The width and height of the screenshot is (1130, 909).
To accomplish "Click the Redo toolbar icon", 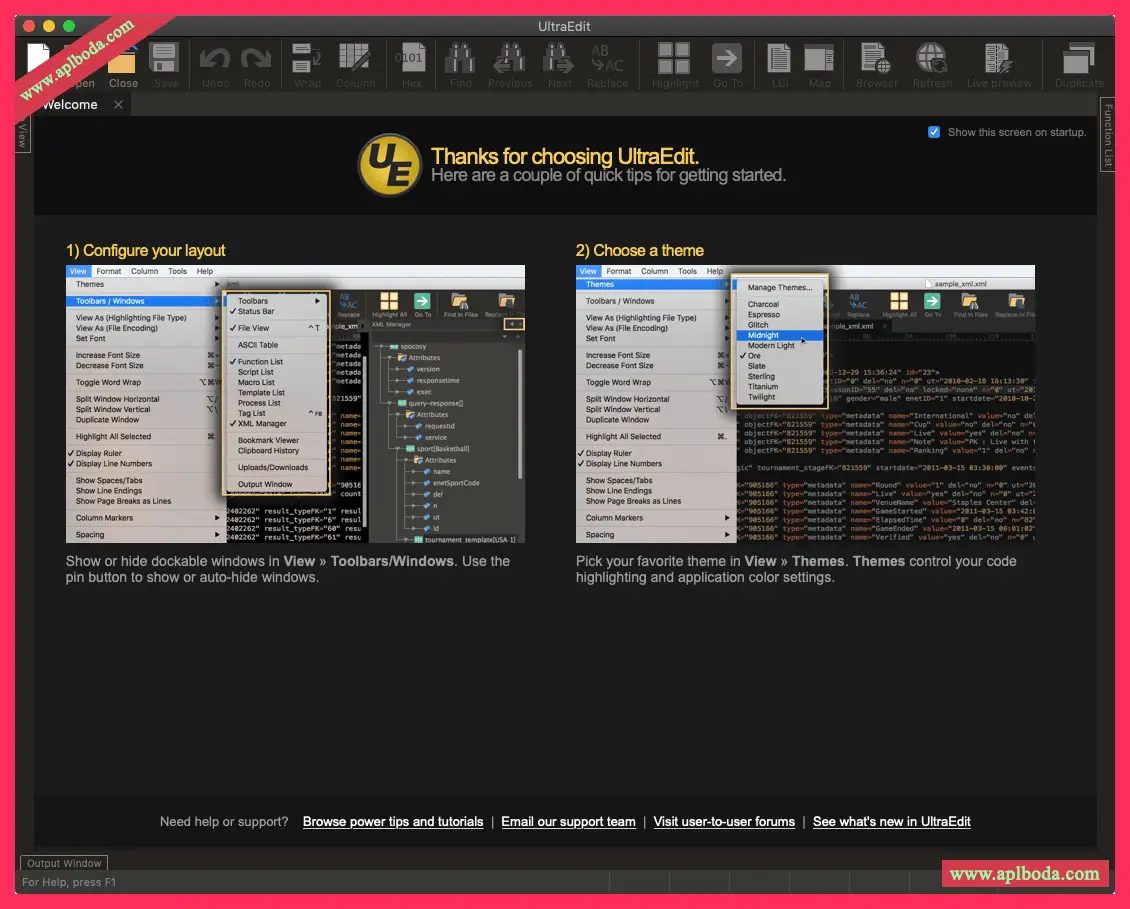I will [257, 65].
